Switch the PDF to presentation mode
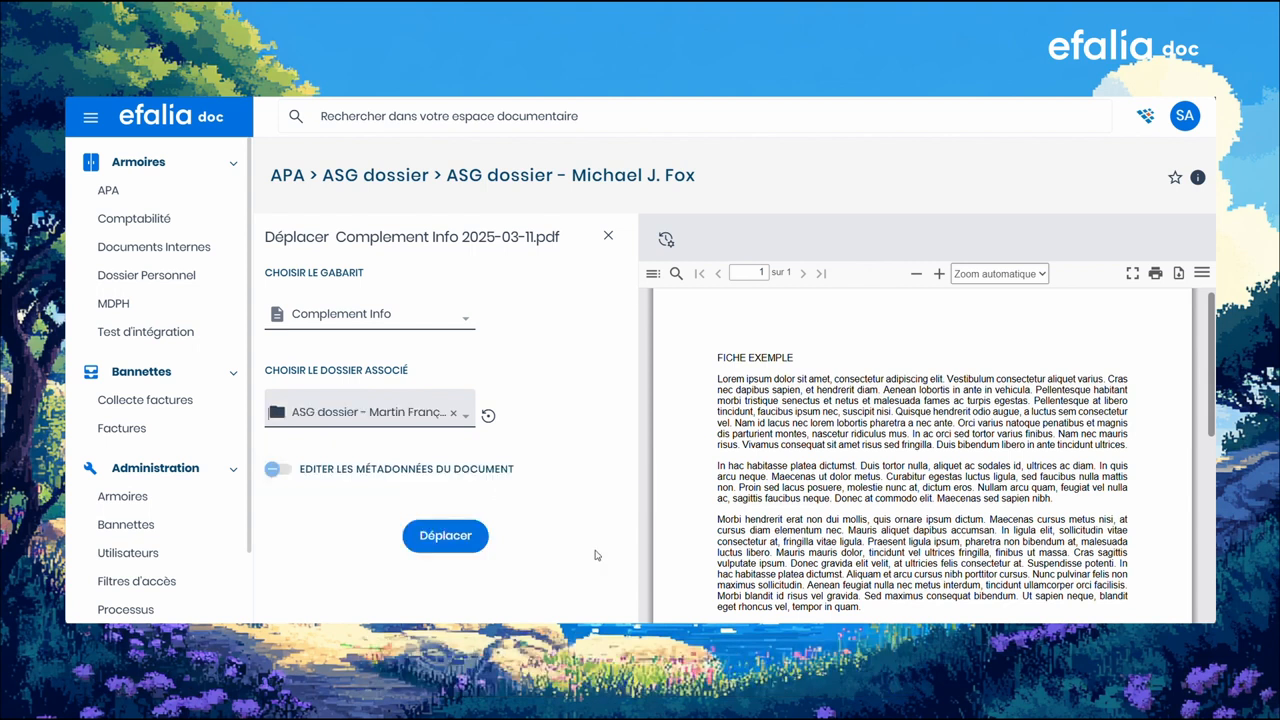 (x=1133, y=273)
